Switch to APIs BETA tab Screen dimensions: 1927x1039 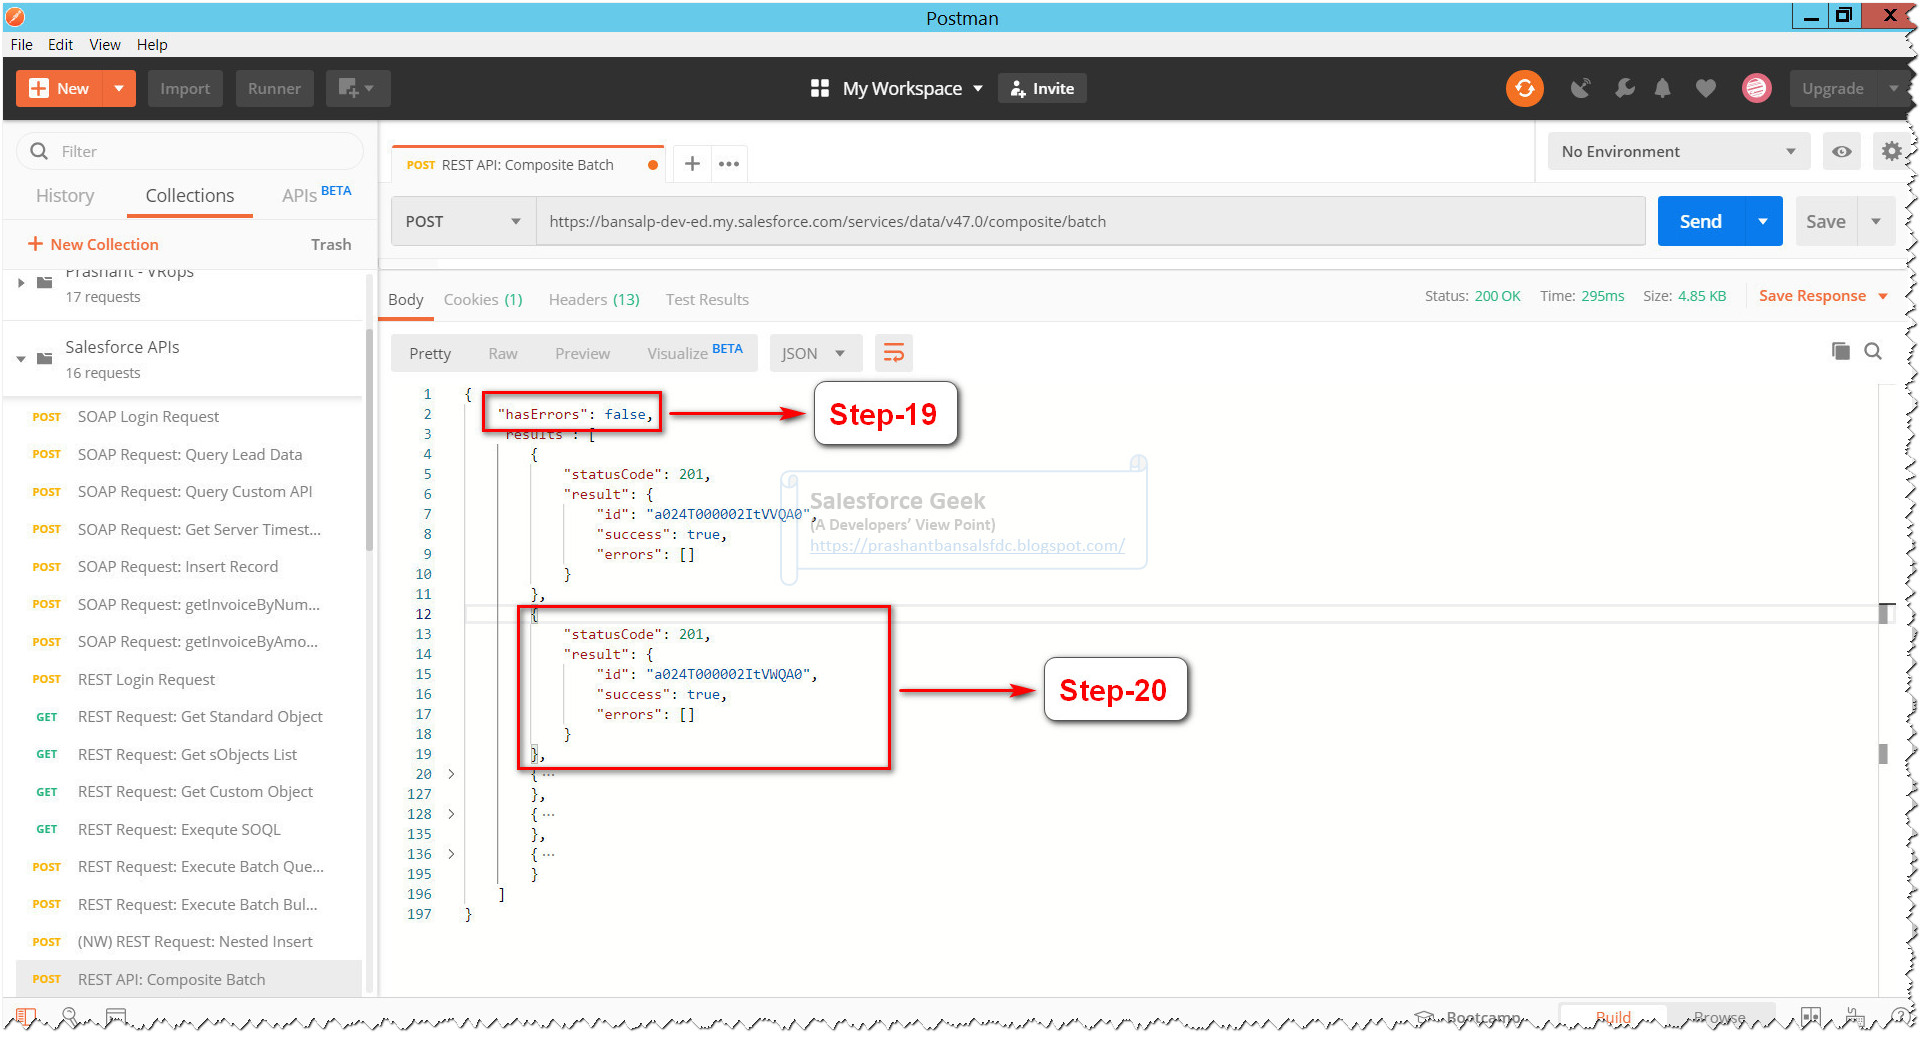coord(316,194)
